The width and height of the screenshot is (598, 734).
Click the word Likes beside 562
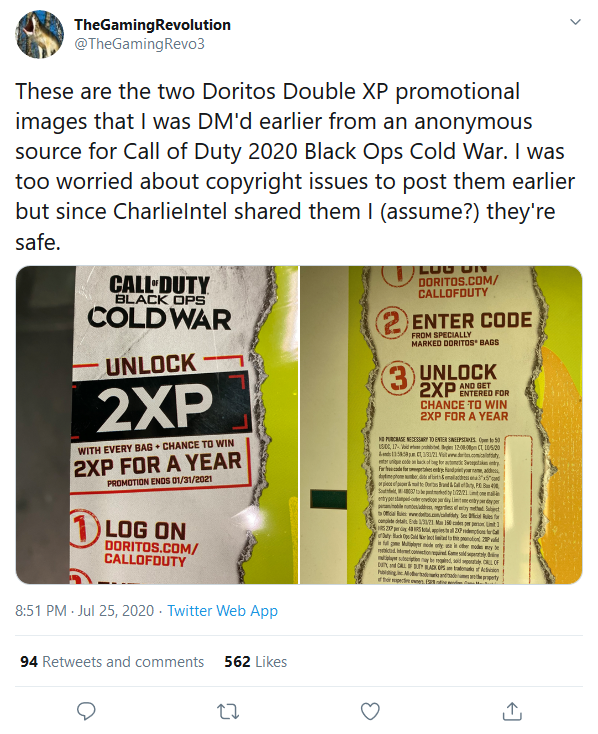pyautogui.click(x=271, y=661)
